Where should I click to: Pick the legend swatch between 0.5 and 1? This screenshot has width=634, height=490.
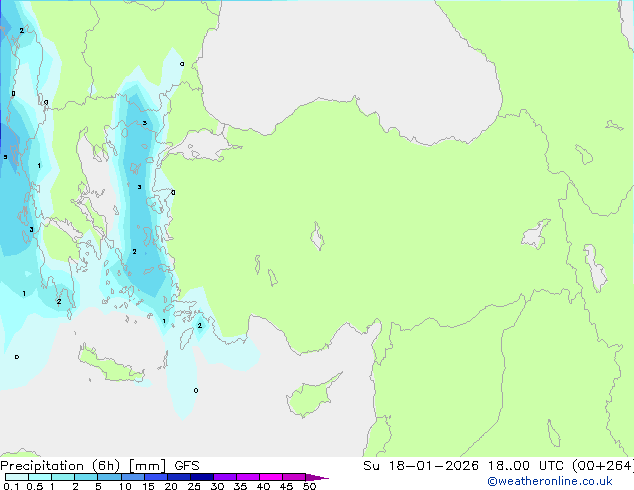[40, 477]
